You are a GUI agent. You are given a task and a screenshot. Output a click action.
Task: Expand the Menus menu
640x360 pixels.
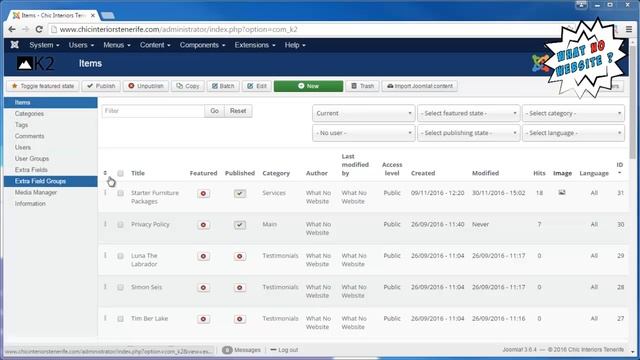point(117,45)
